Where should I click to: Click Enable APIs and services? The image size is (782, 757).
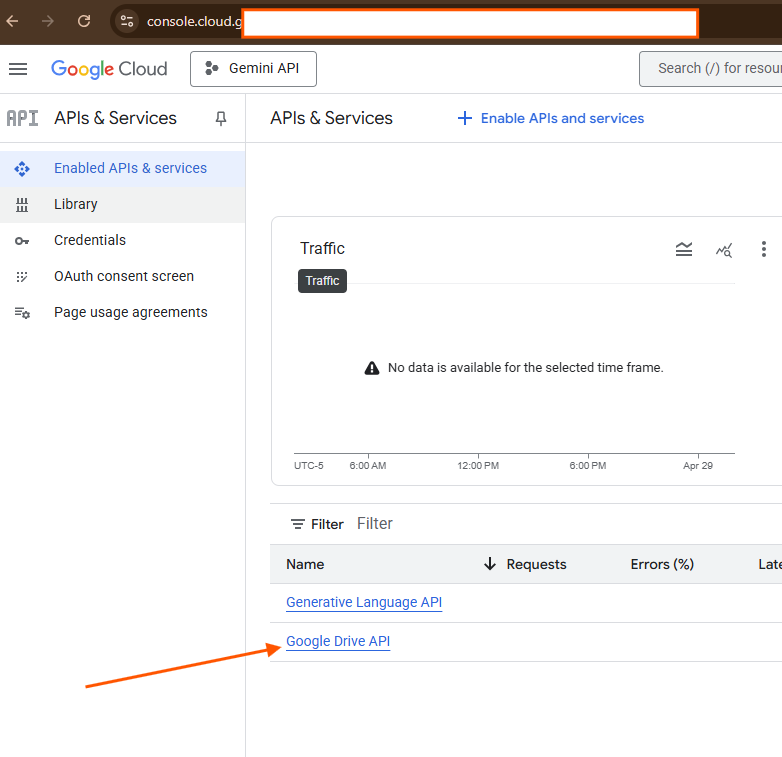pyautogui.click(x=551, y=118)
